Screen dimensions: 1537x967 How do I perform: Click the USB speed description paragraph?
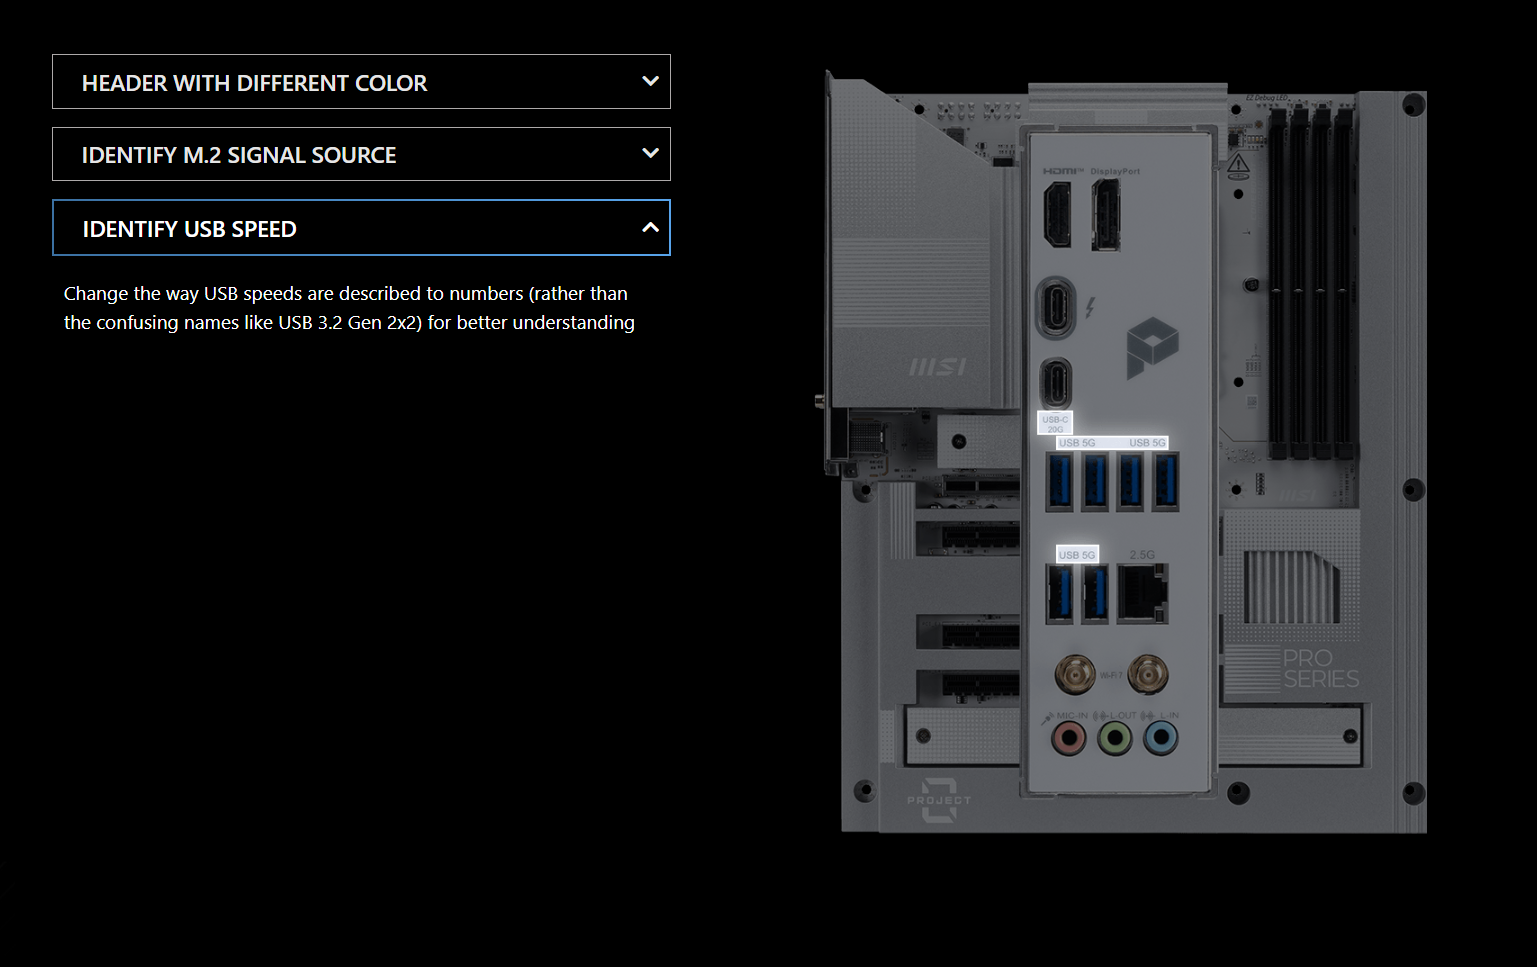[349, 308]
